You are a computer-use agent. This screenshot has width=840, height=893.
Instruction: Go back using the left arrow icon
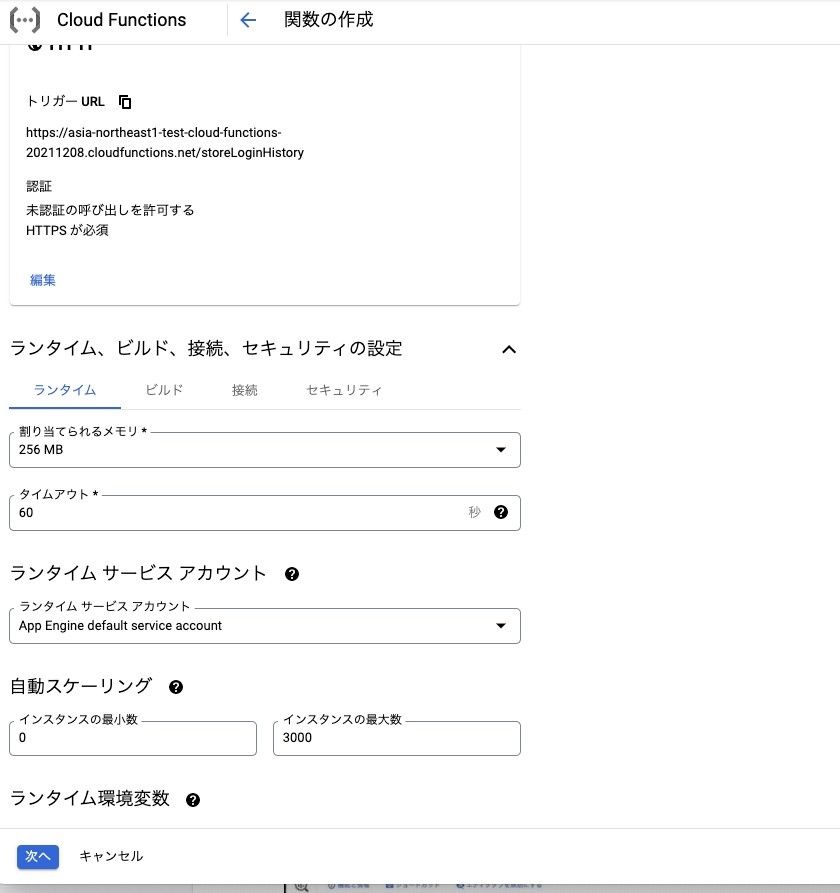(x=248, y=20)
